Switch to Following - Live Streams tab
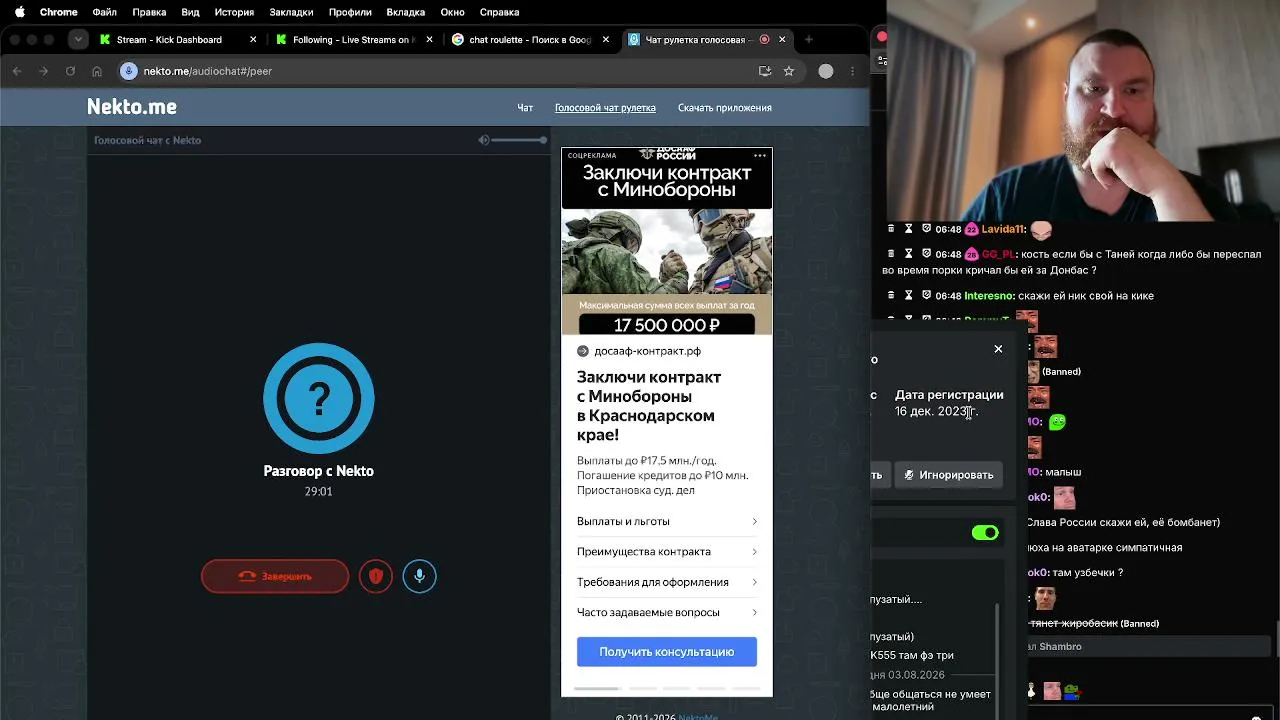Screen dimensions: 1280x720 click(x=352, y=40)
